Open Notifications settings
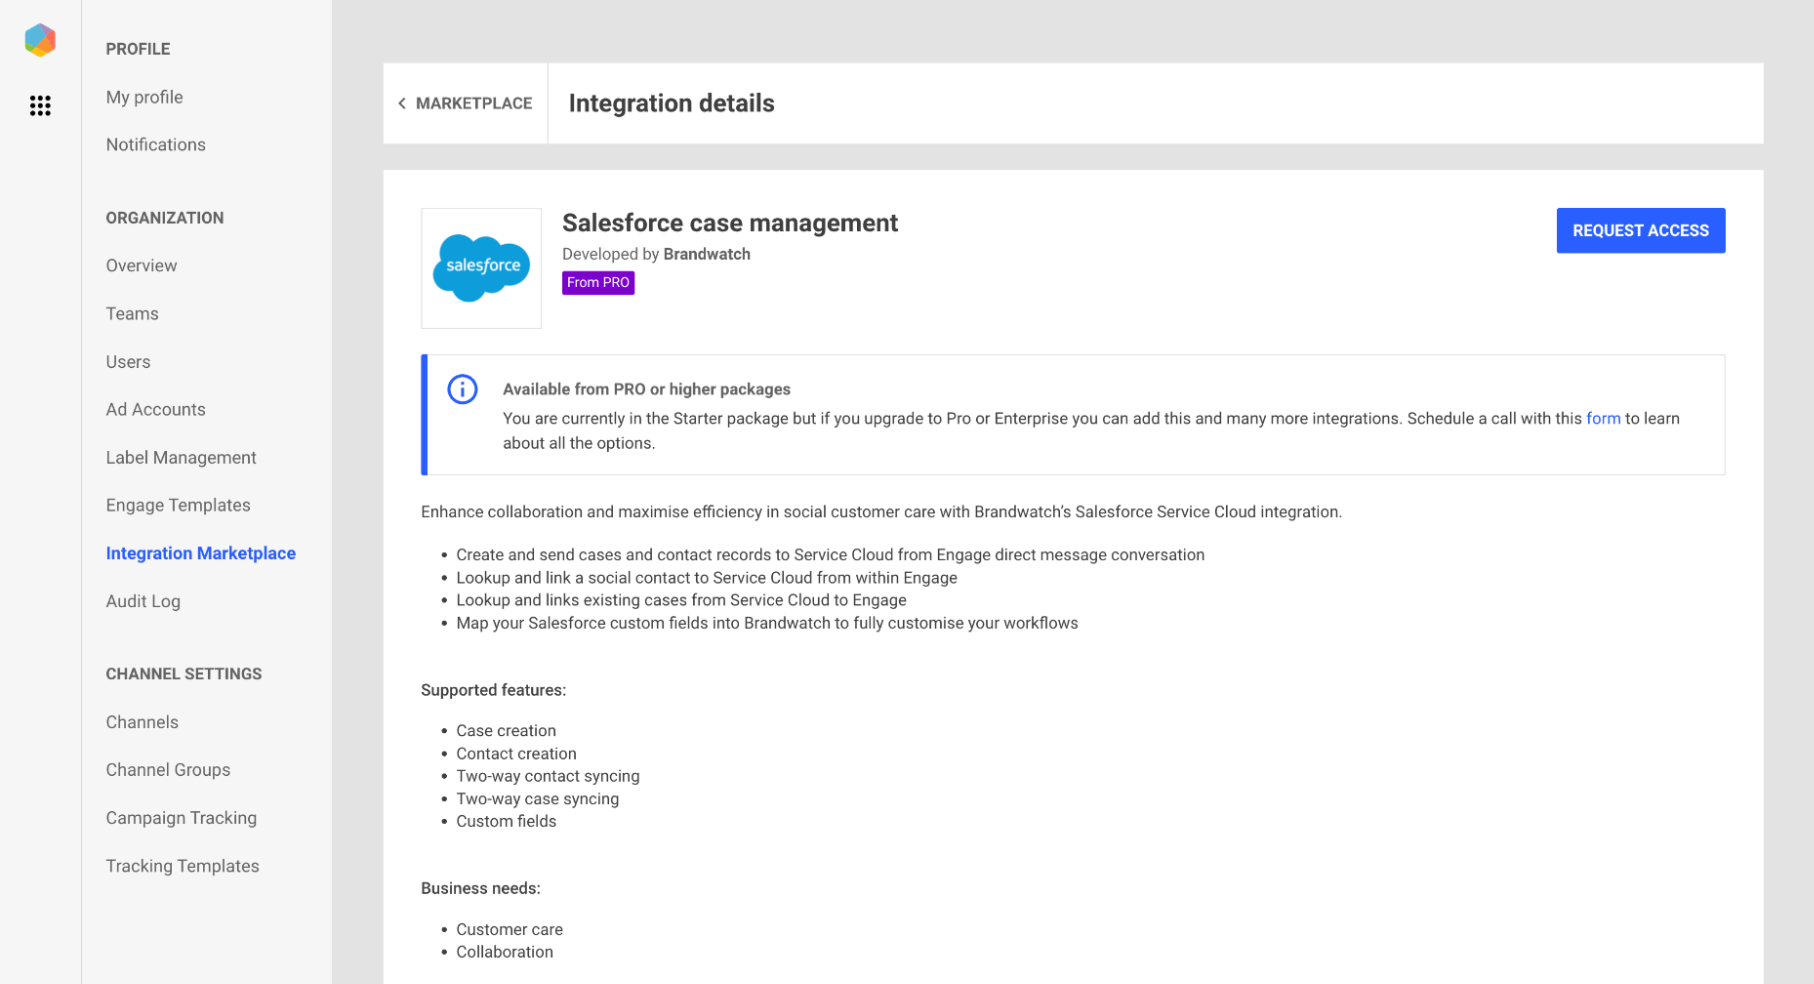The width and height of the screenshot is (1814, 984). coord(155,145)
